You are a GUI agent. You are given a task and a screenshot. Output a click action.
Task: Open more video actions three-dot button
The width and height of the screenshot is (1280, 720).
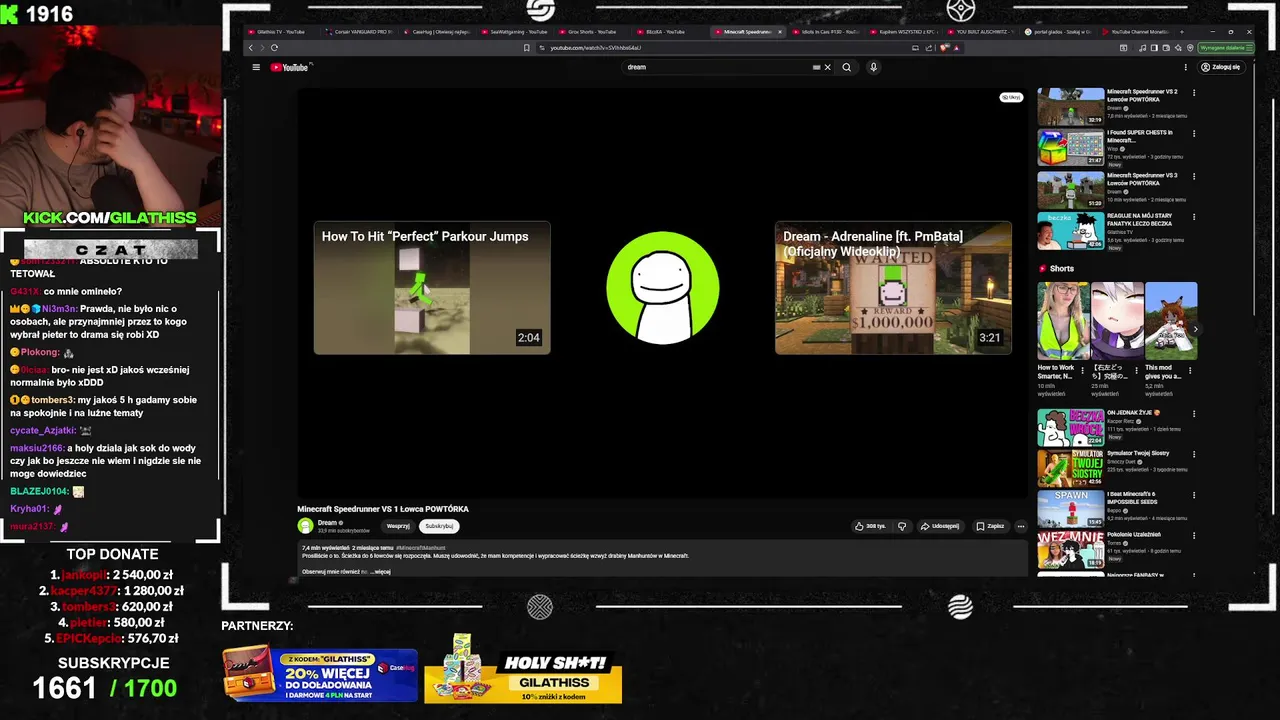coord(1020,526)
